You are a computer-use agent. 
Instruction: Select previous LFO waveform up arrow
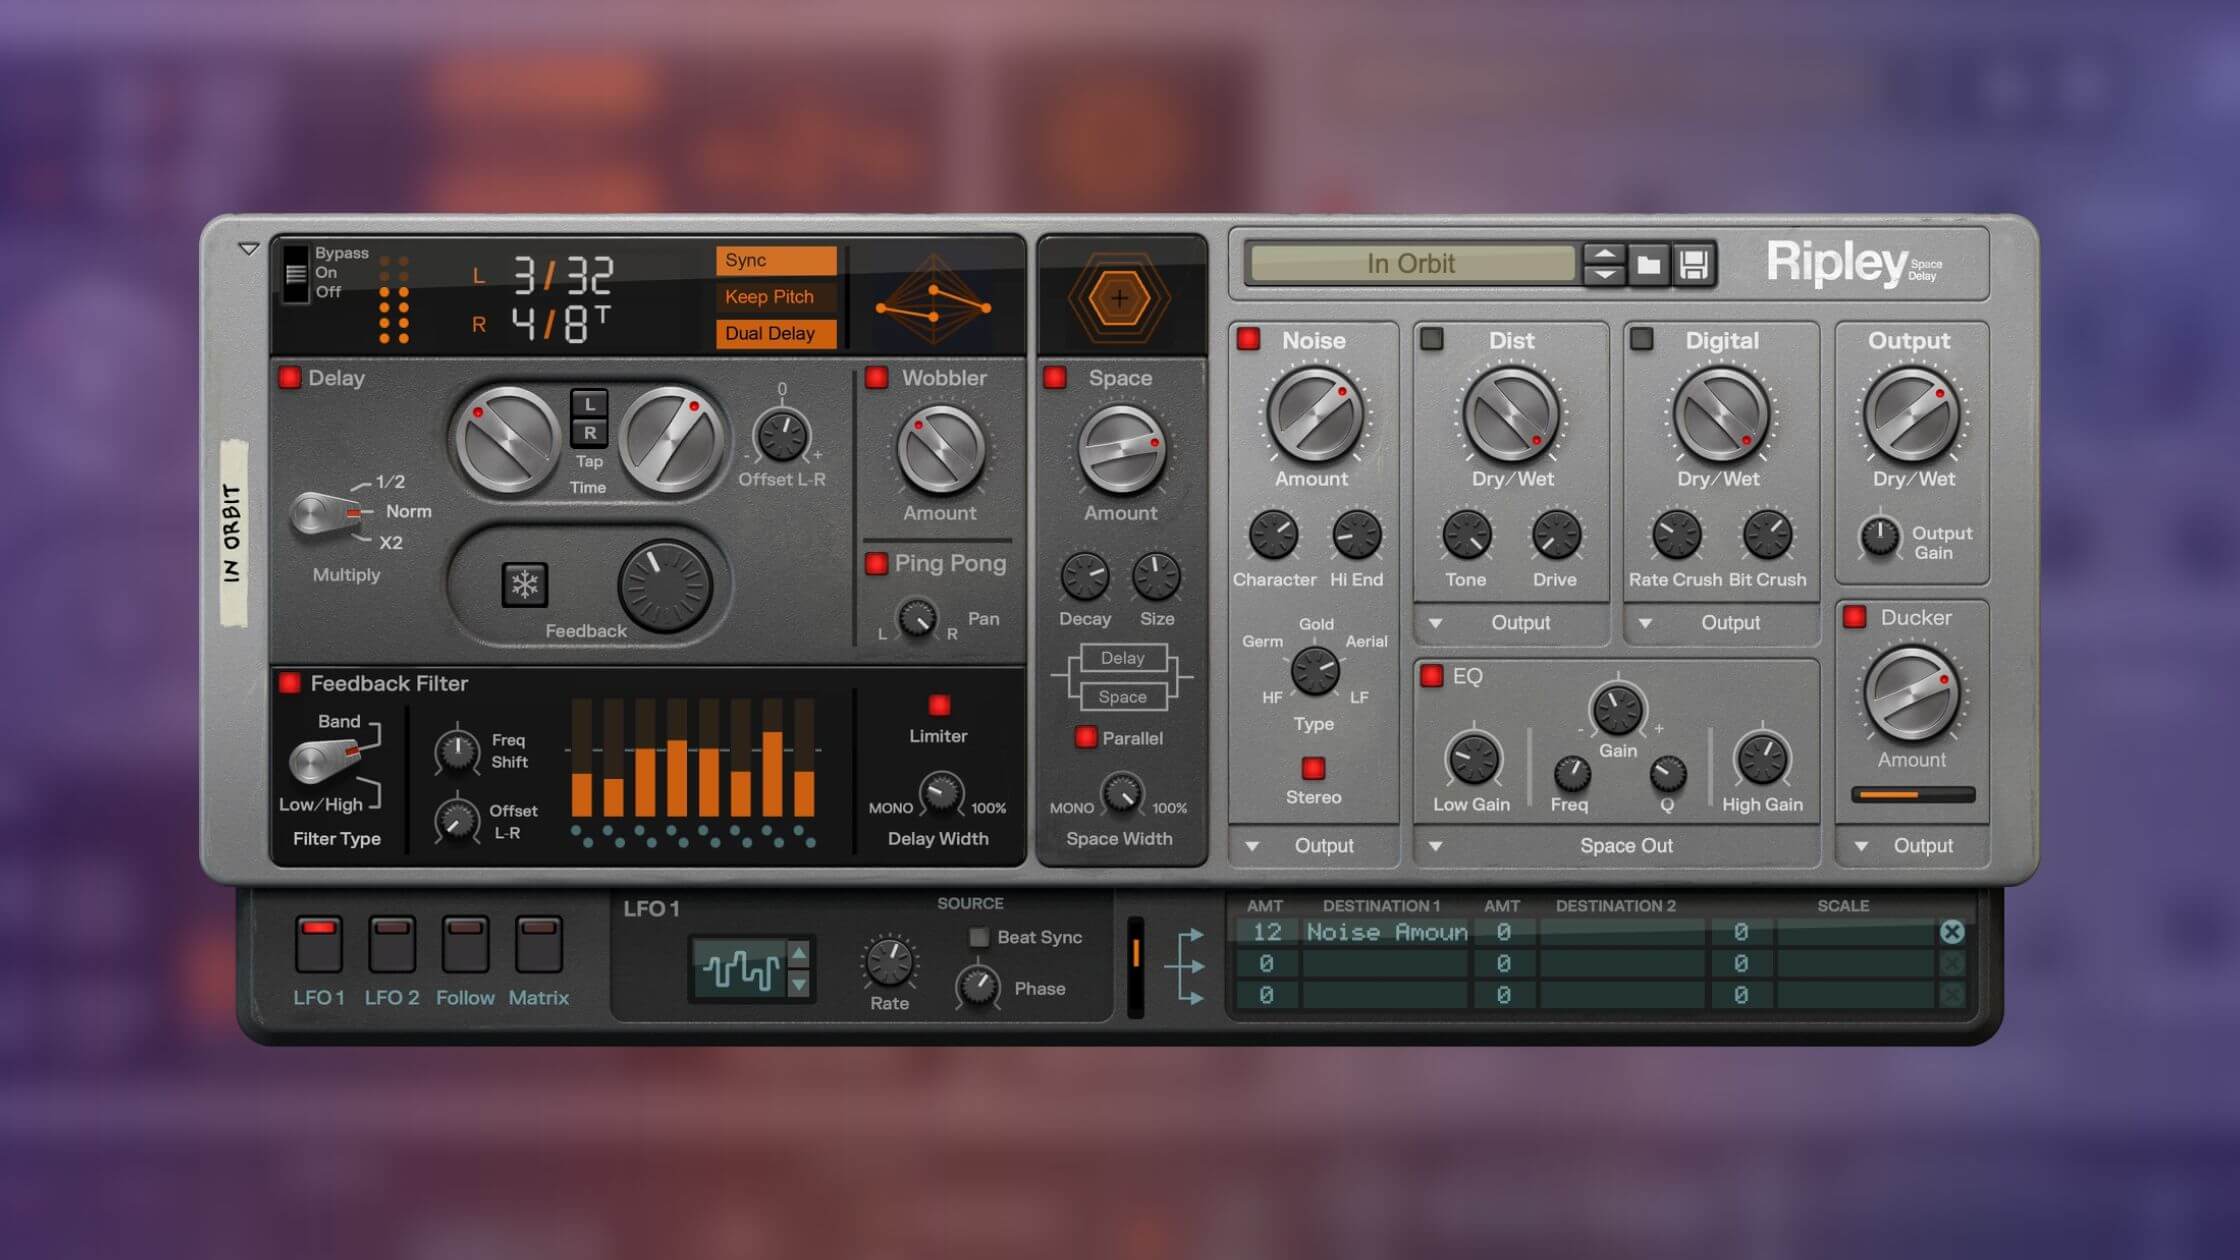(799, 953)
